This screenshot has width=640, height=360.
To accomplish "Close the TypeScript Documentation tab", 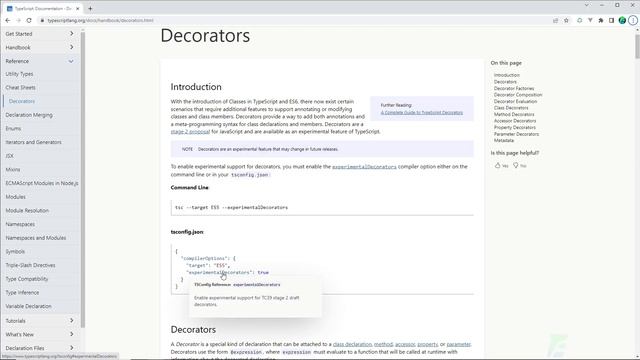I will click(78, 8).
